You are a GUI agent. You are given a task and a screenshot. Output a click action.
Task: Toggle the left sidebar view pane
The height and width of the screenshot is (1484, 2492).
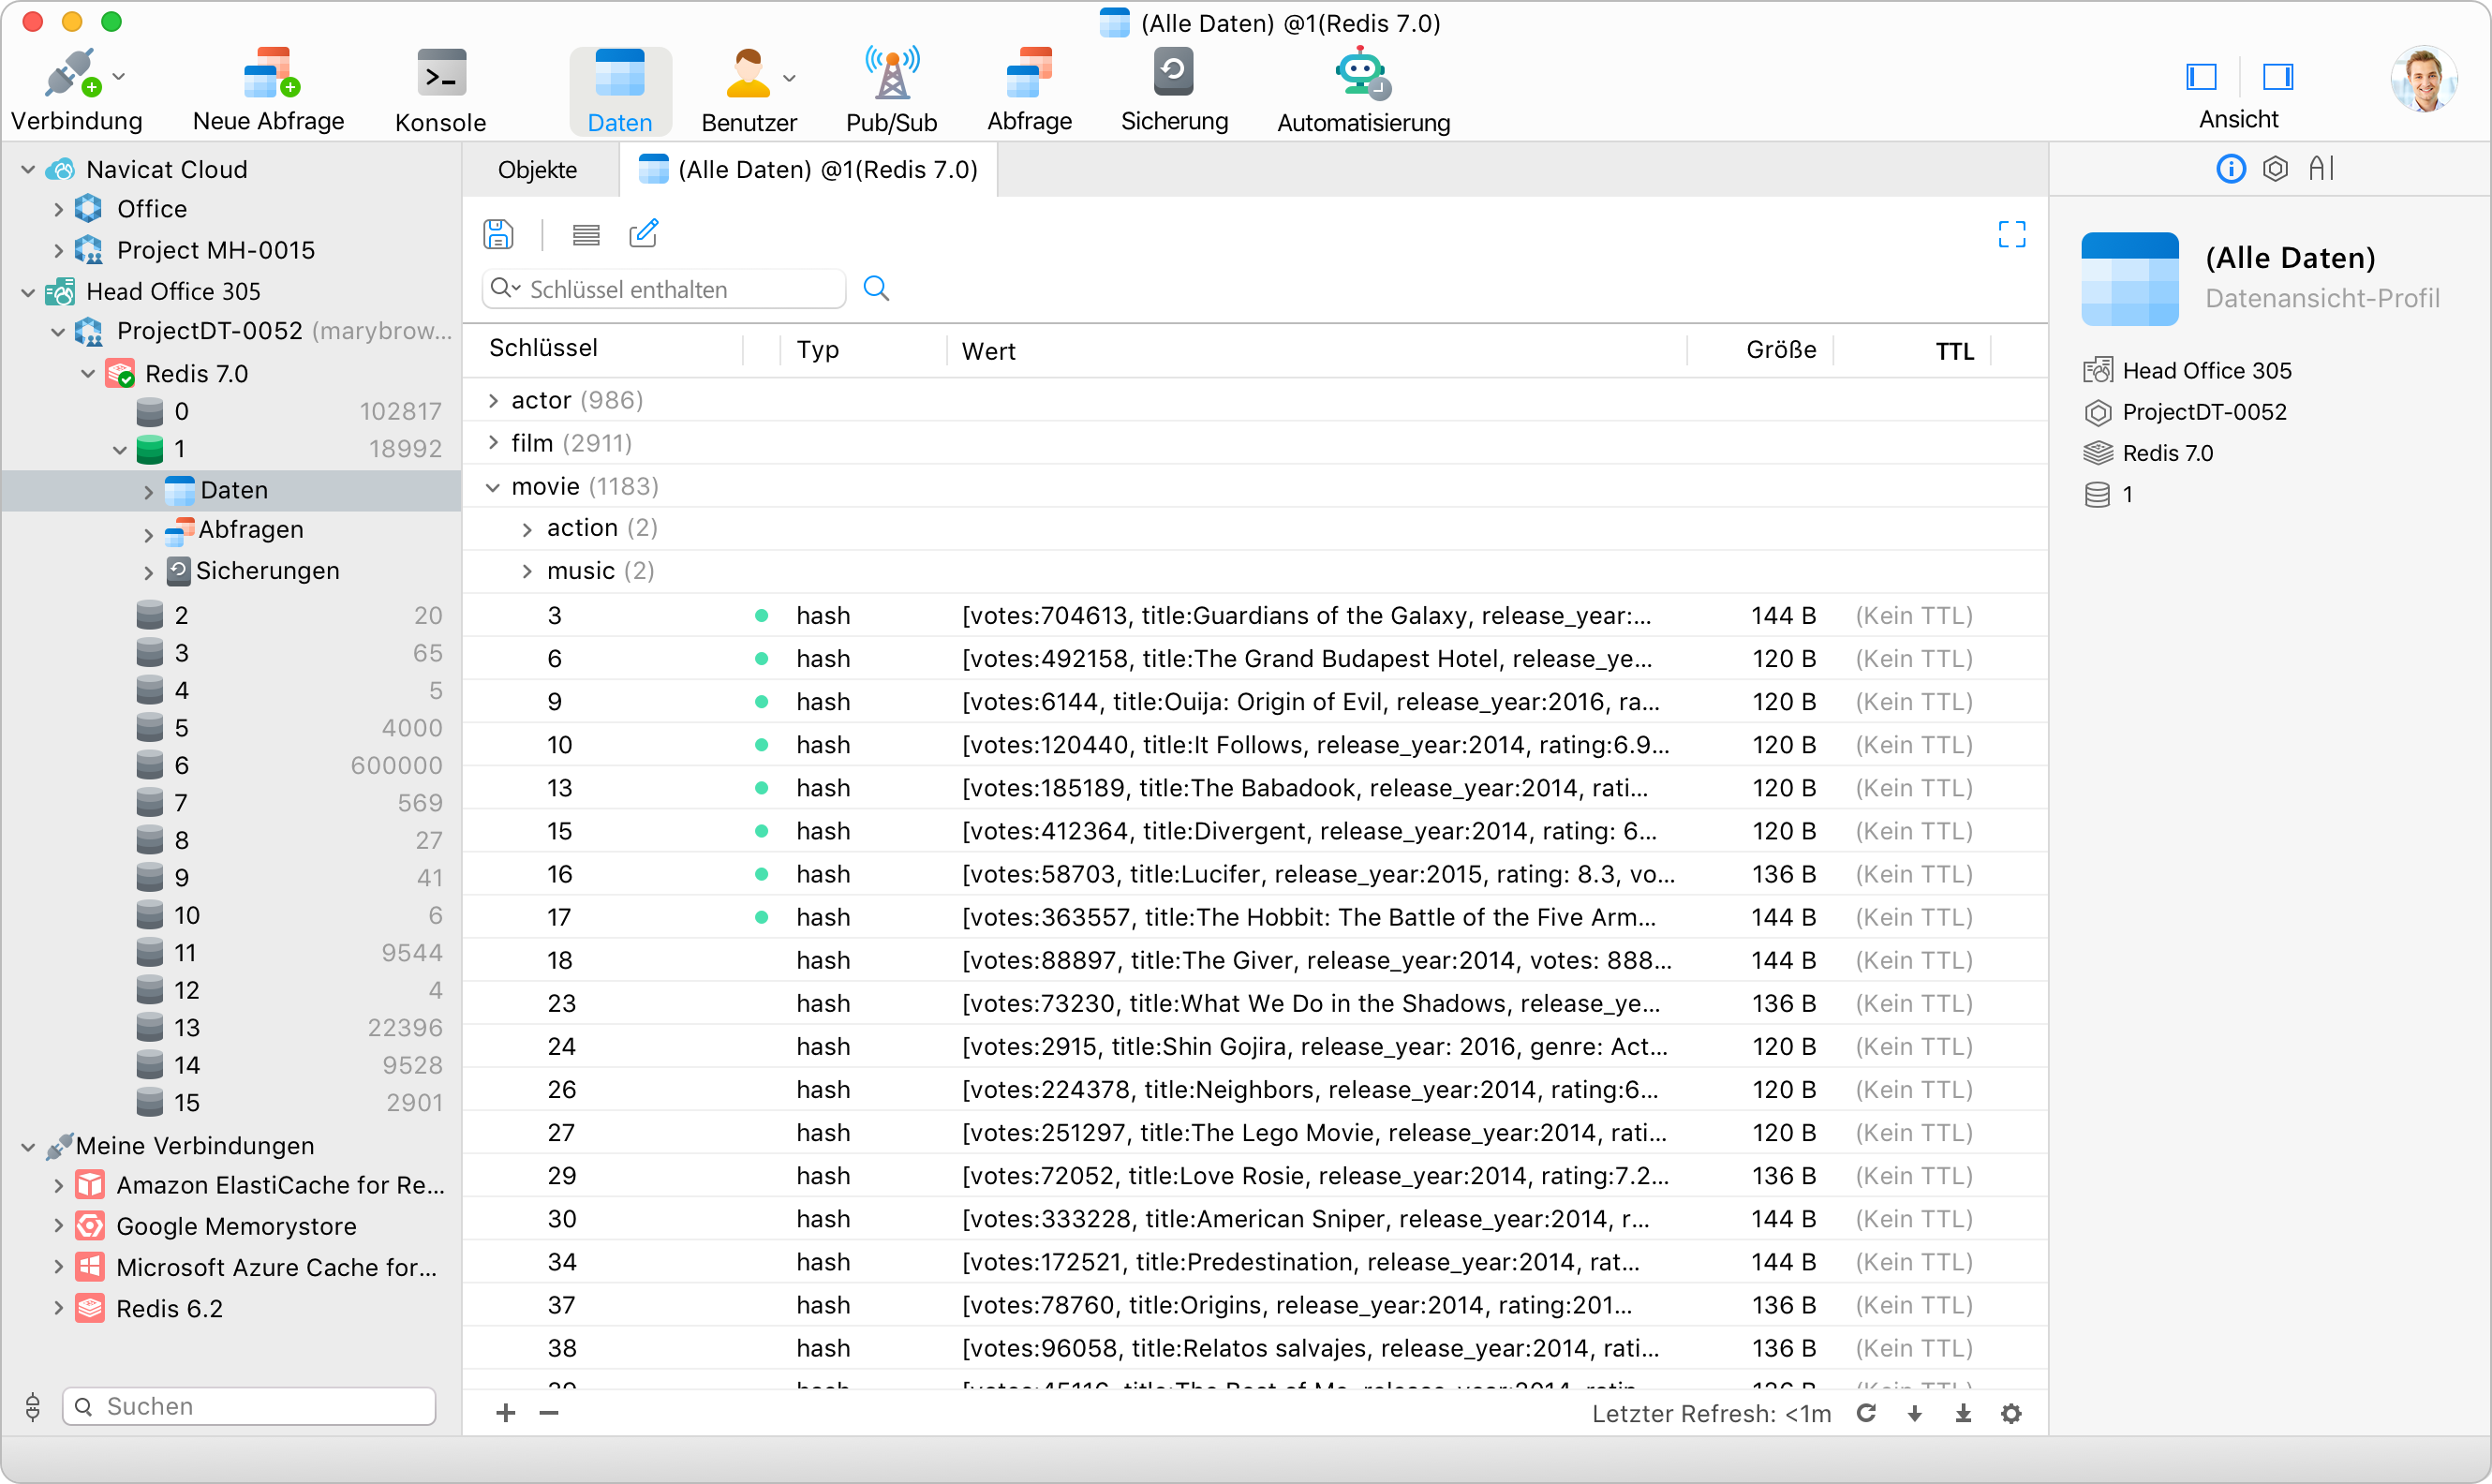[x=2201, y=77]
